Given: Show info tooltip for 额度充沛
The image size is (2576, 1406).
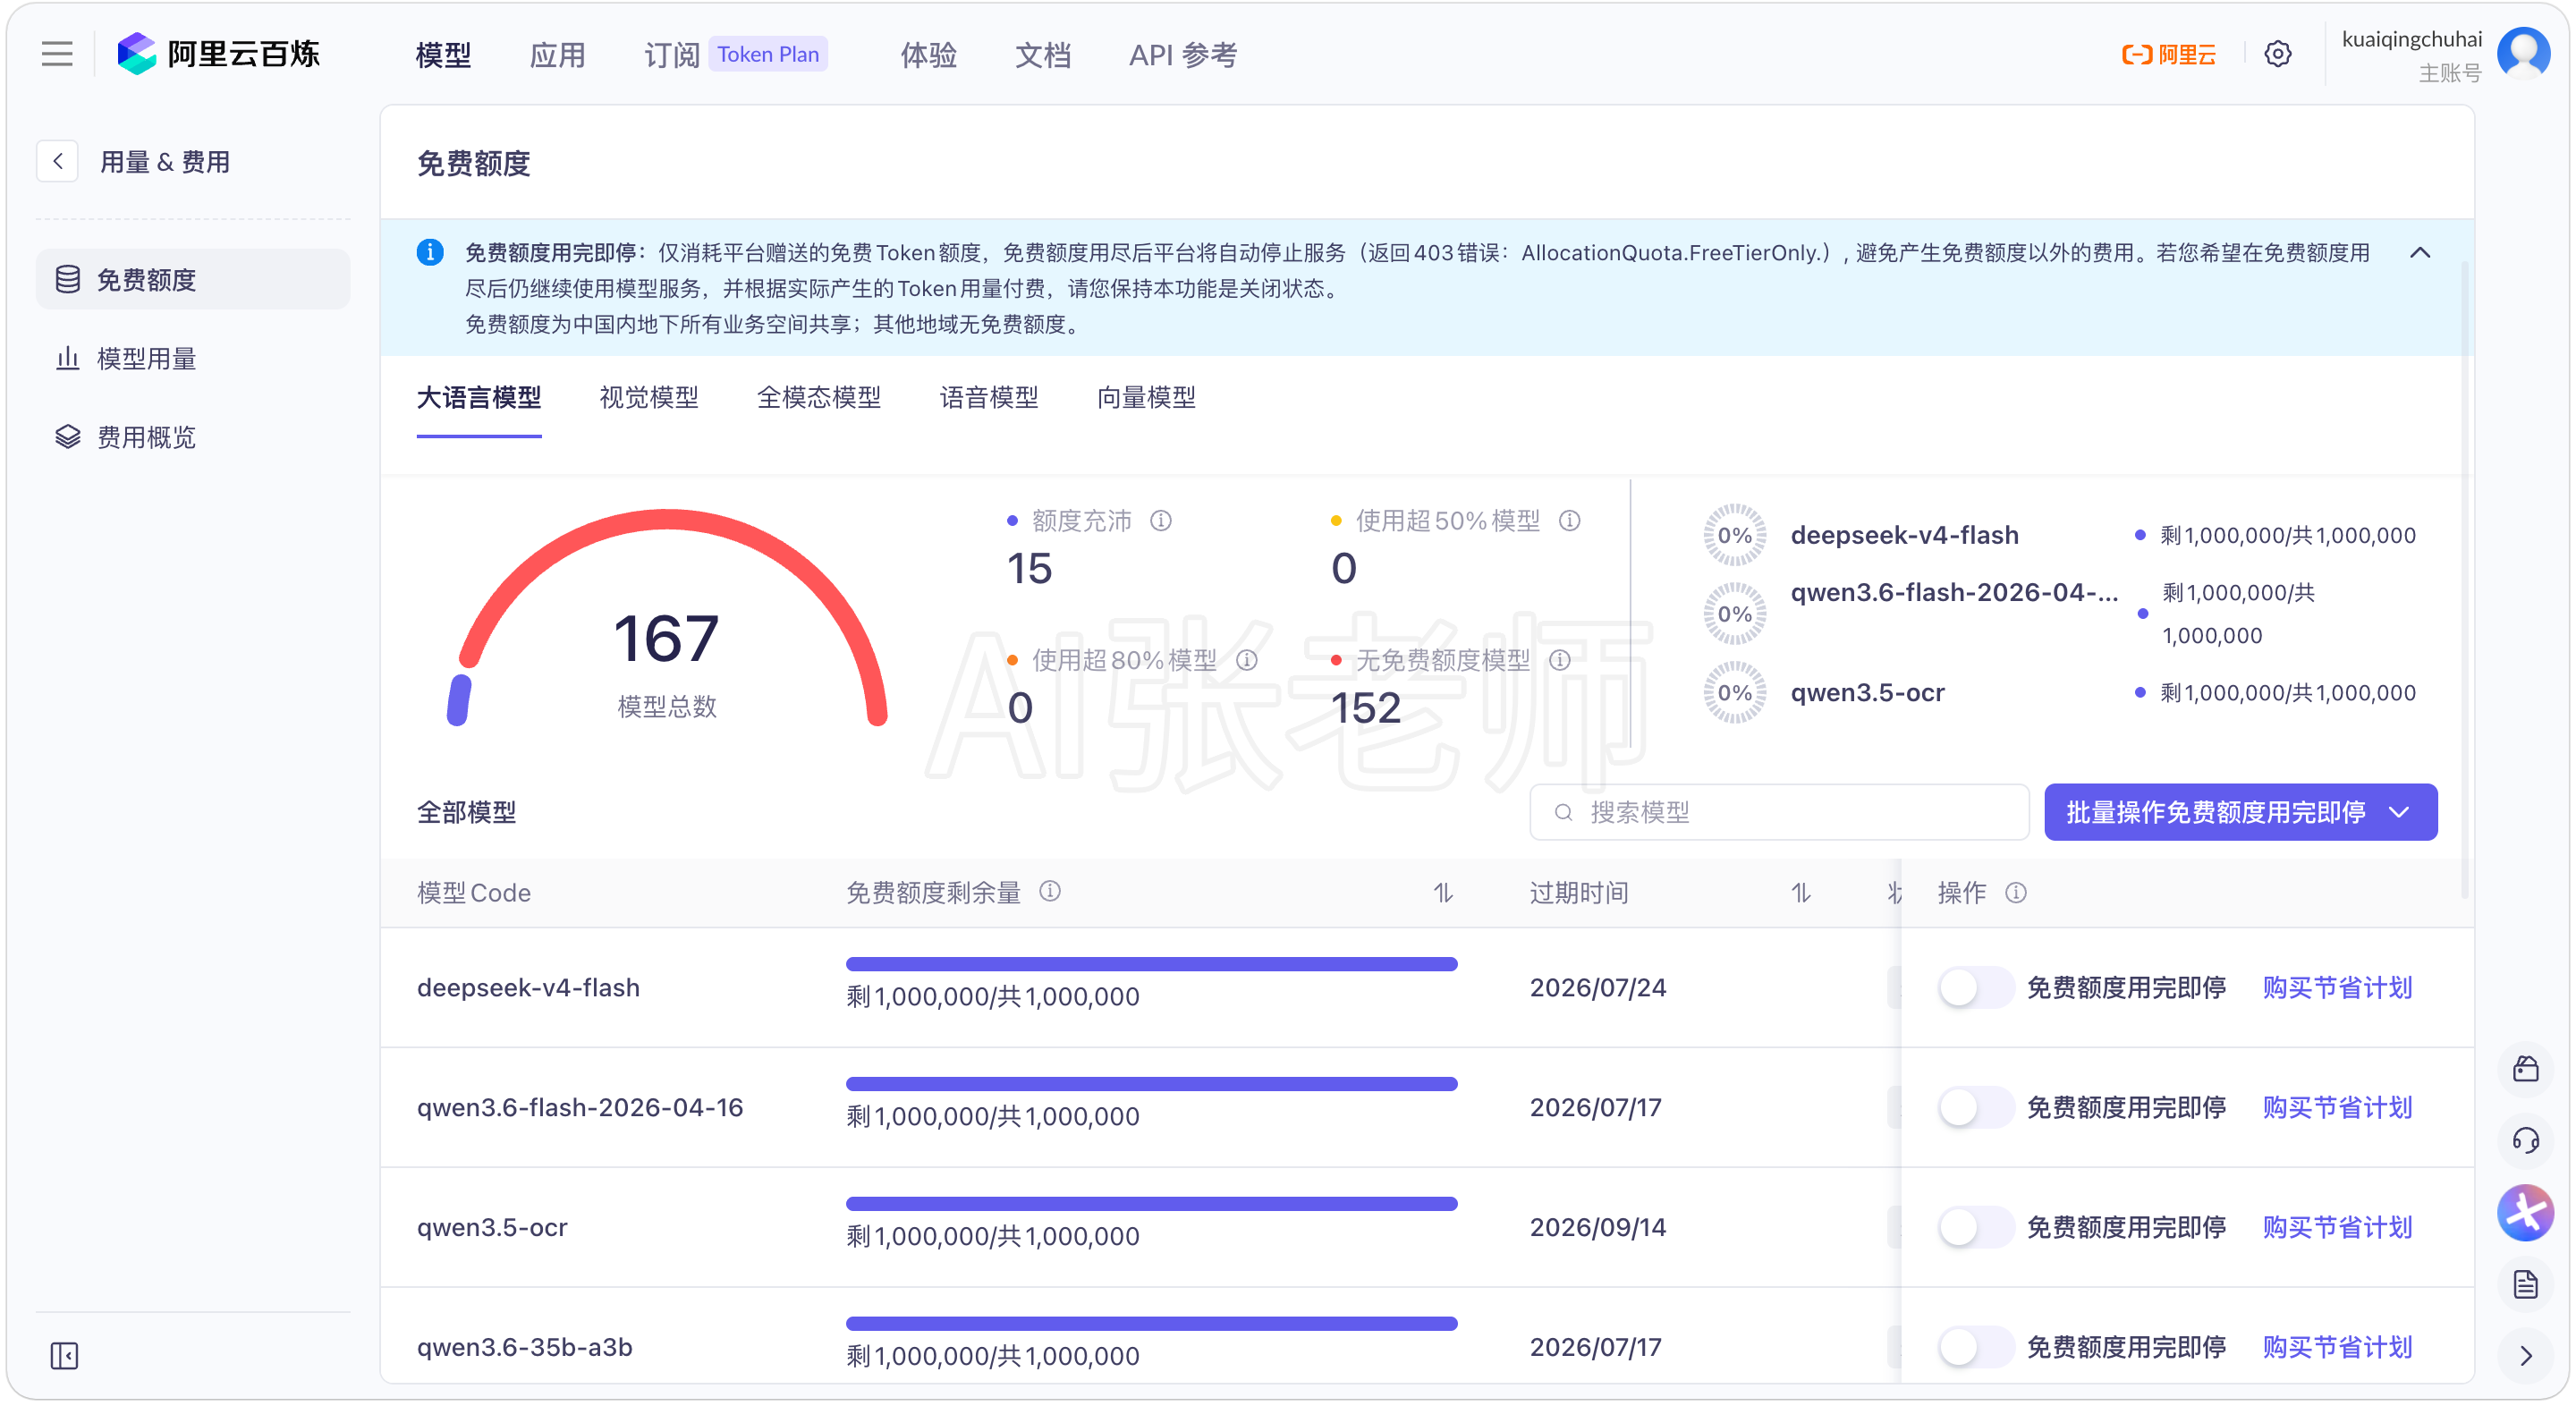Looking at the screenshot, I should click(x=1160, y=520).
